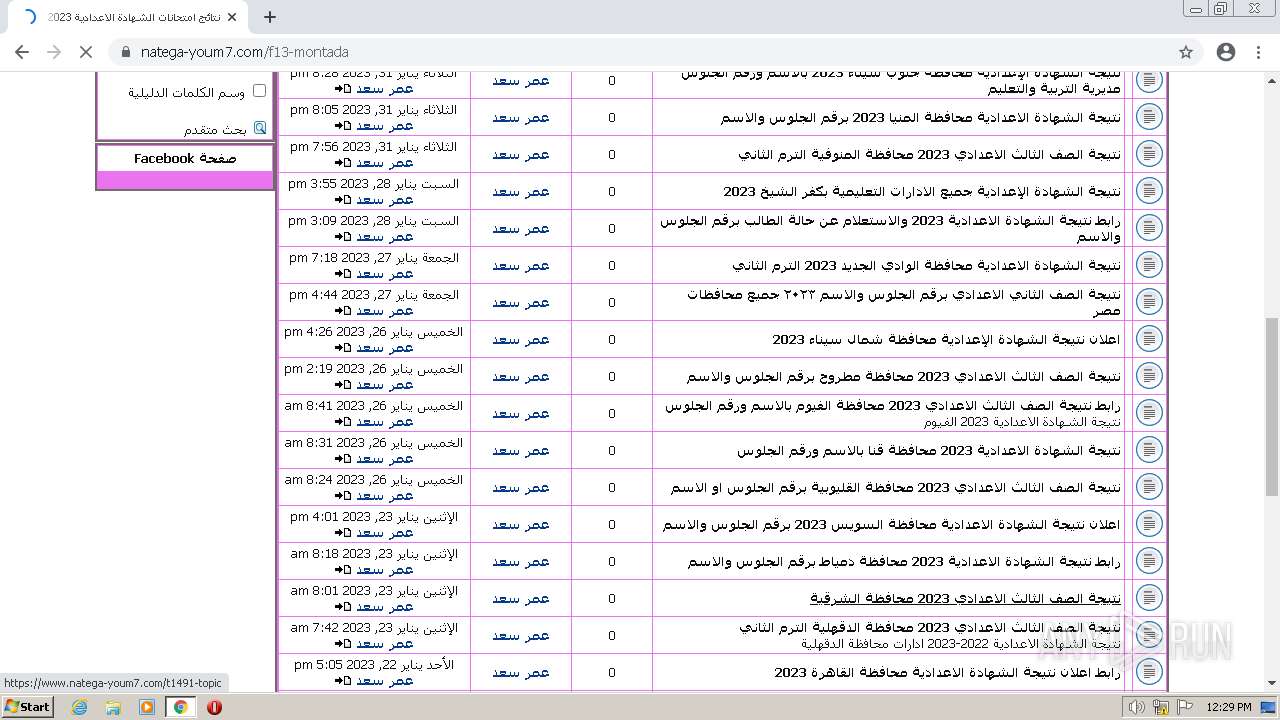Click the volume icon in system tray
Viewport: 1280px width, 720px height.
1137,707
